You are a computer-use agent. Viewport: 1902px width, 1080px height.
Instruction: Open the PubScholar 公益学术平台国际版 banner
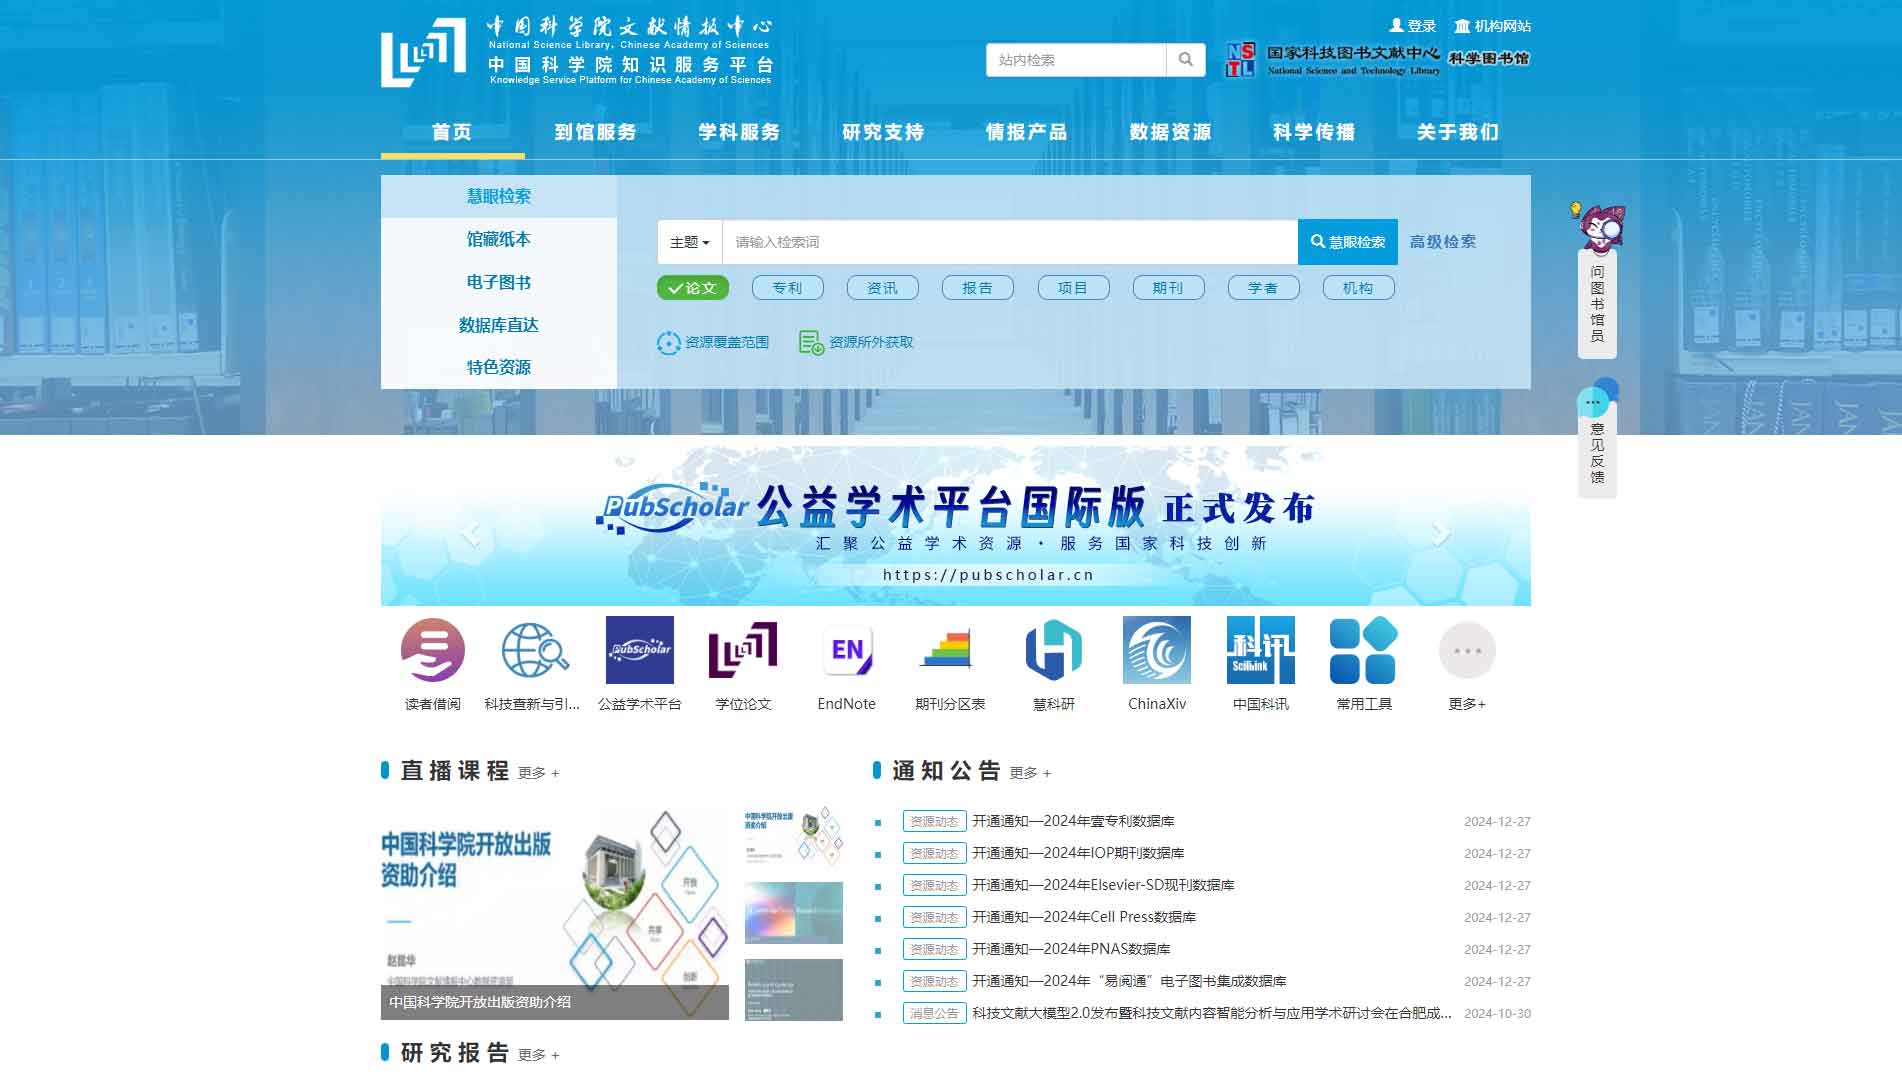point(956,526)
